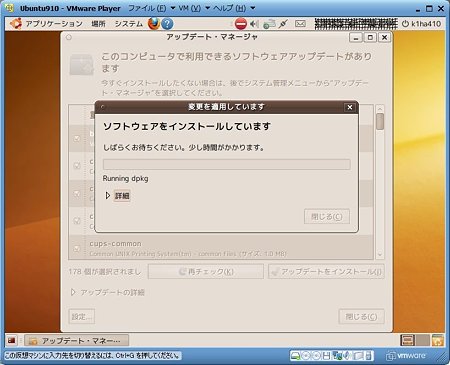Maximize the Update Manager window
The height and width of the screenshot is (365, 450).
coord(370,37)
